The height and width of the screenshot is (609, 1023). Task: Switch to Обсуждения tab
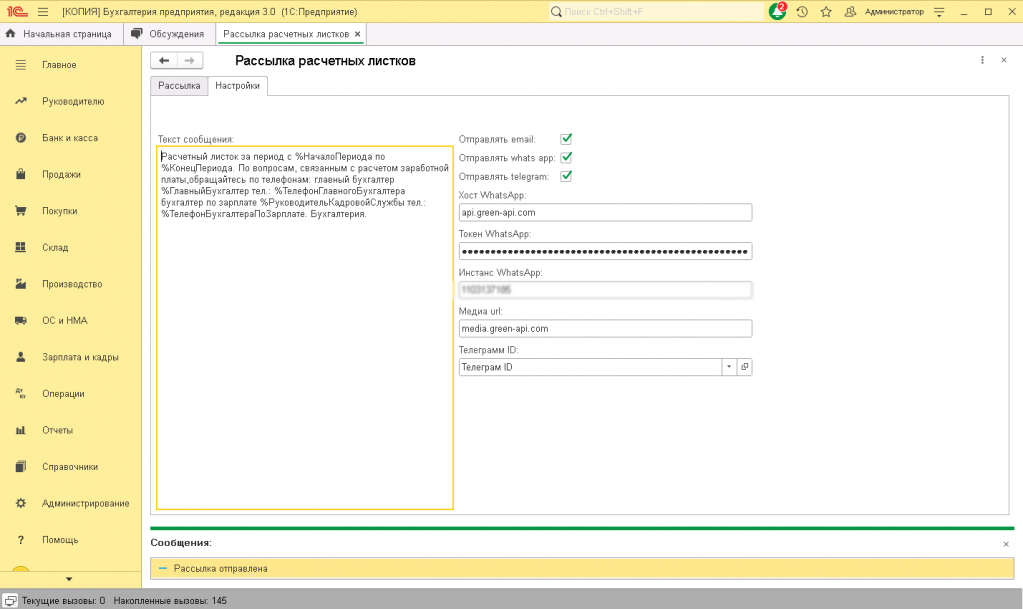pos(169,34)
